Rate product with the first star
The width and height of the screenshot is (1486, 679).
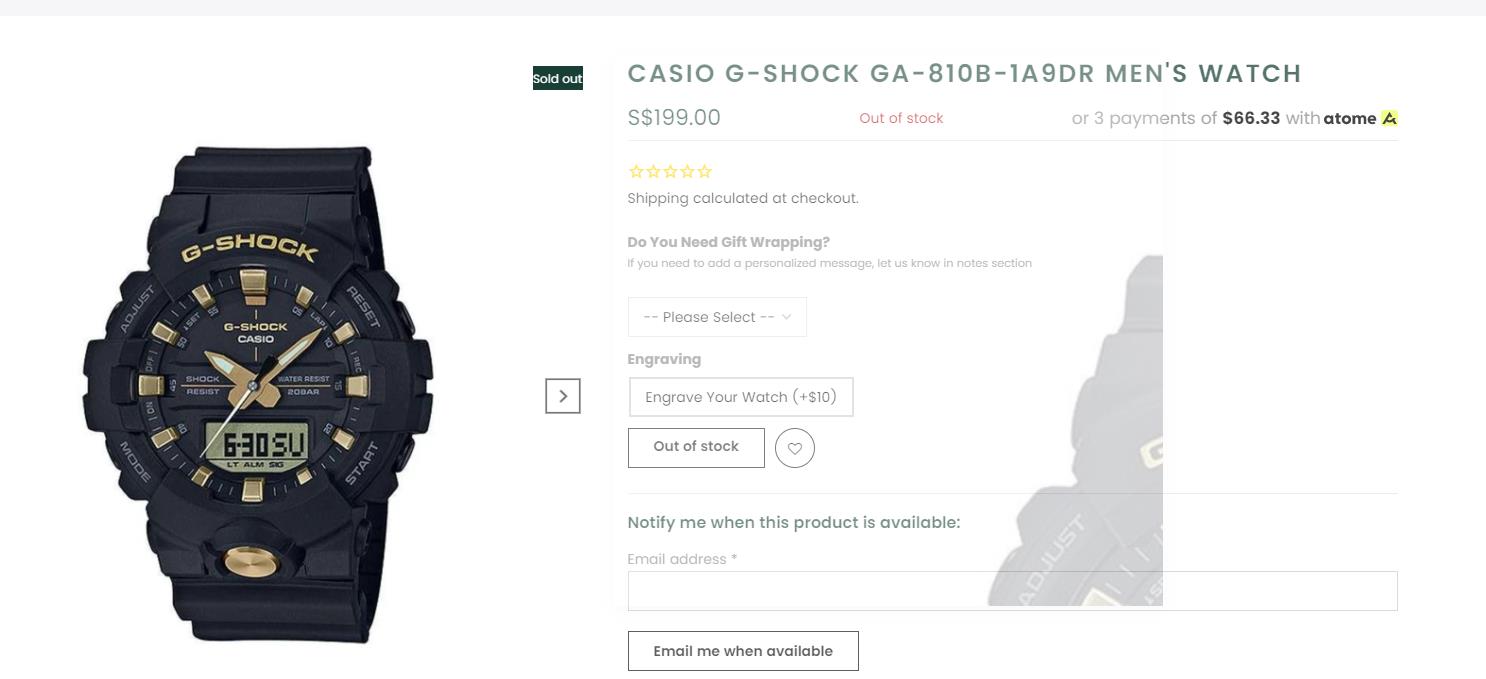636,172
